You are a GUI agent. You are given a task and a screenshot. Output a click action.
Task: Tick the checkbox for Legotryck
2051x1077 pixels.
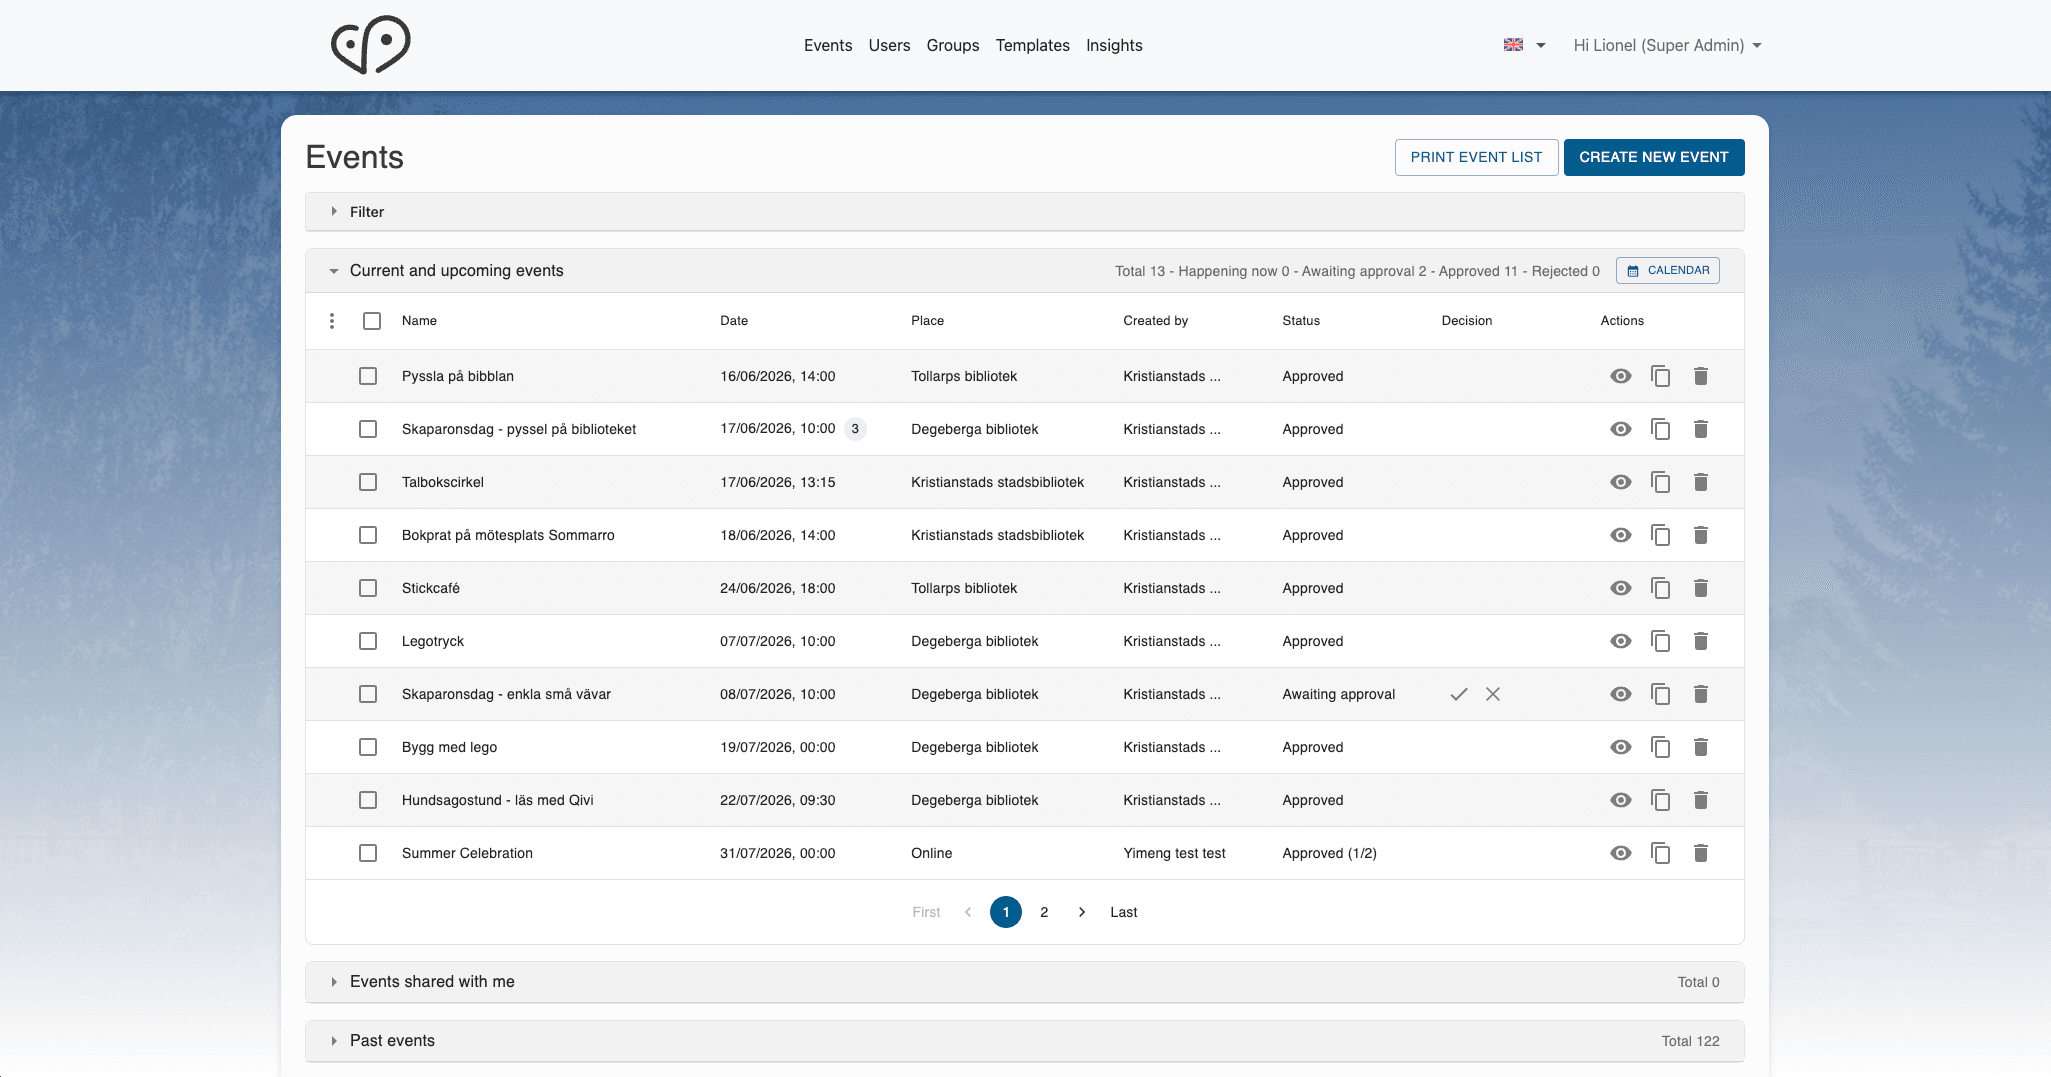point(368,641)
